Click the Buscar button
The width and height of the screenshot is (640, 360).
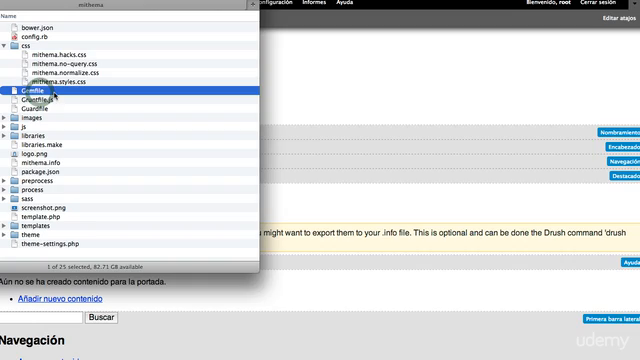click(101, 317)
